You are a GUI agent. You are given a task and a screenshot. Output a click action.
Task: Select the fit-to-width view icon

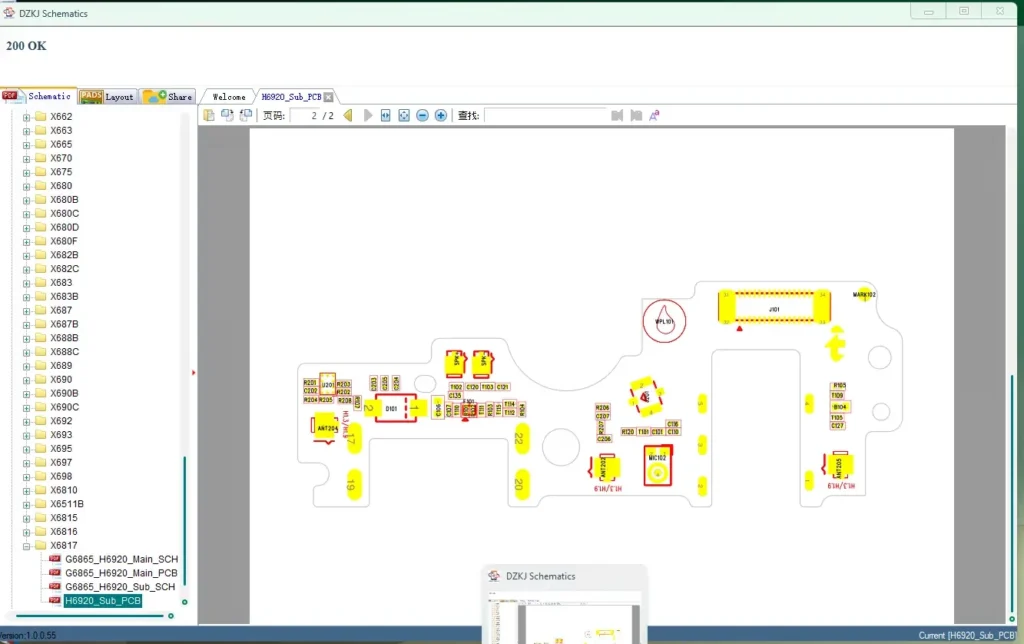(388, 115)
